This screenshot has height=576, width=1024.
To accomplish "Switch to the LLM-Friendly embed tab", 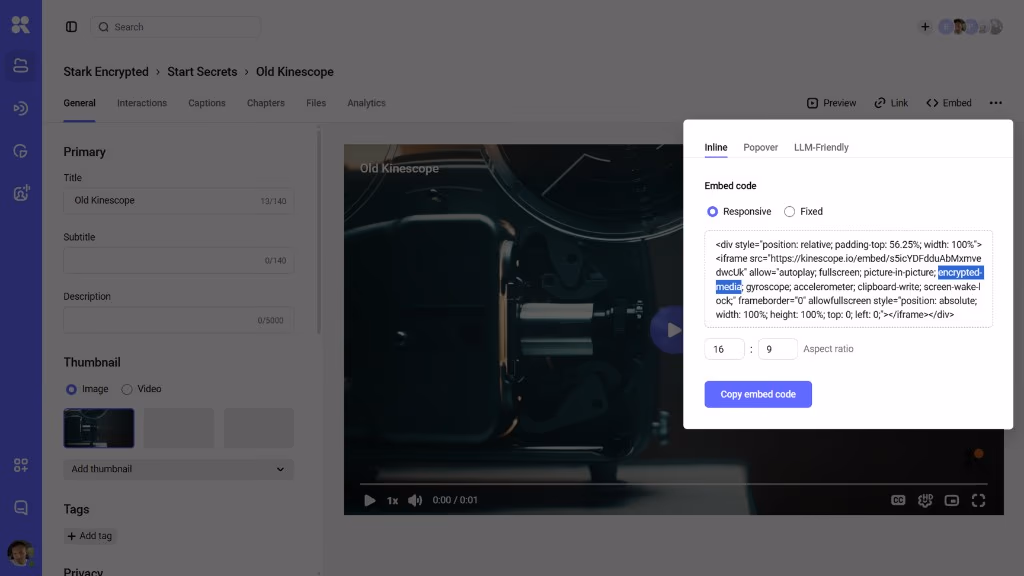I will [821, 148].
